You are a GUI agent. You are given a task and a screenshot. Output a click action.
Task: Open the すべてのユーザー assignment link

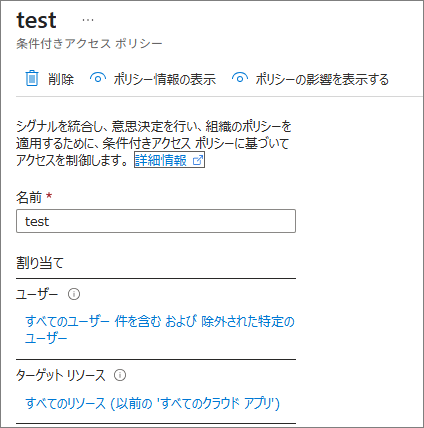point(160,330)
